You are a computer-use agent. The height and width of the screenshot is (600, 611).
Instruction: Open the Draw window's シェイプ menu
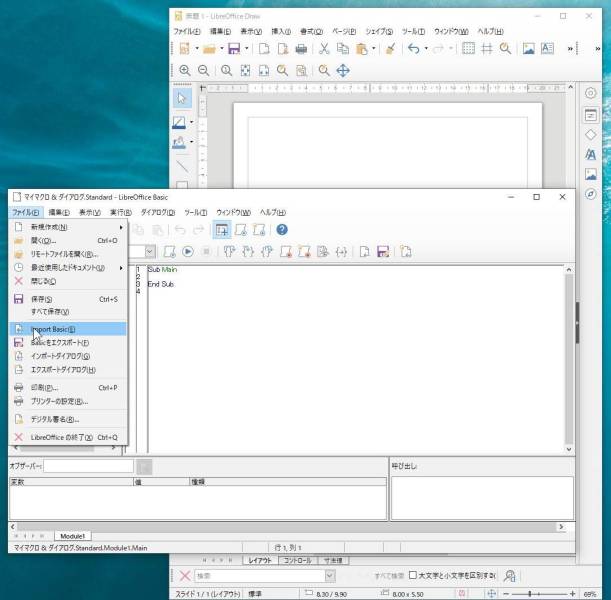point(378,31)
